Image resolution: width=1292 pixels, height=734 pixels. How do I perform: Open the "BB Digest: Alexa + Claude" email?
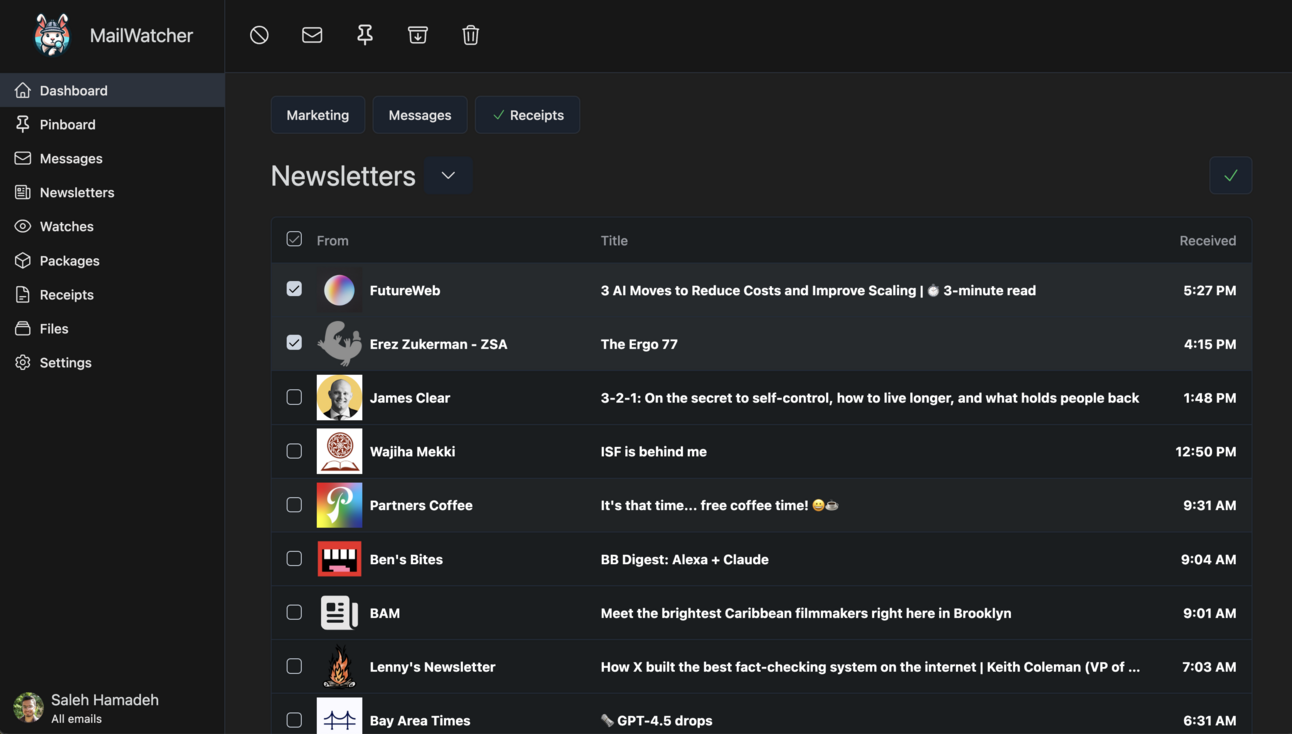coord(685,560)
